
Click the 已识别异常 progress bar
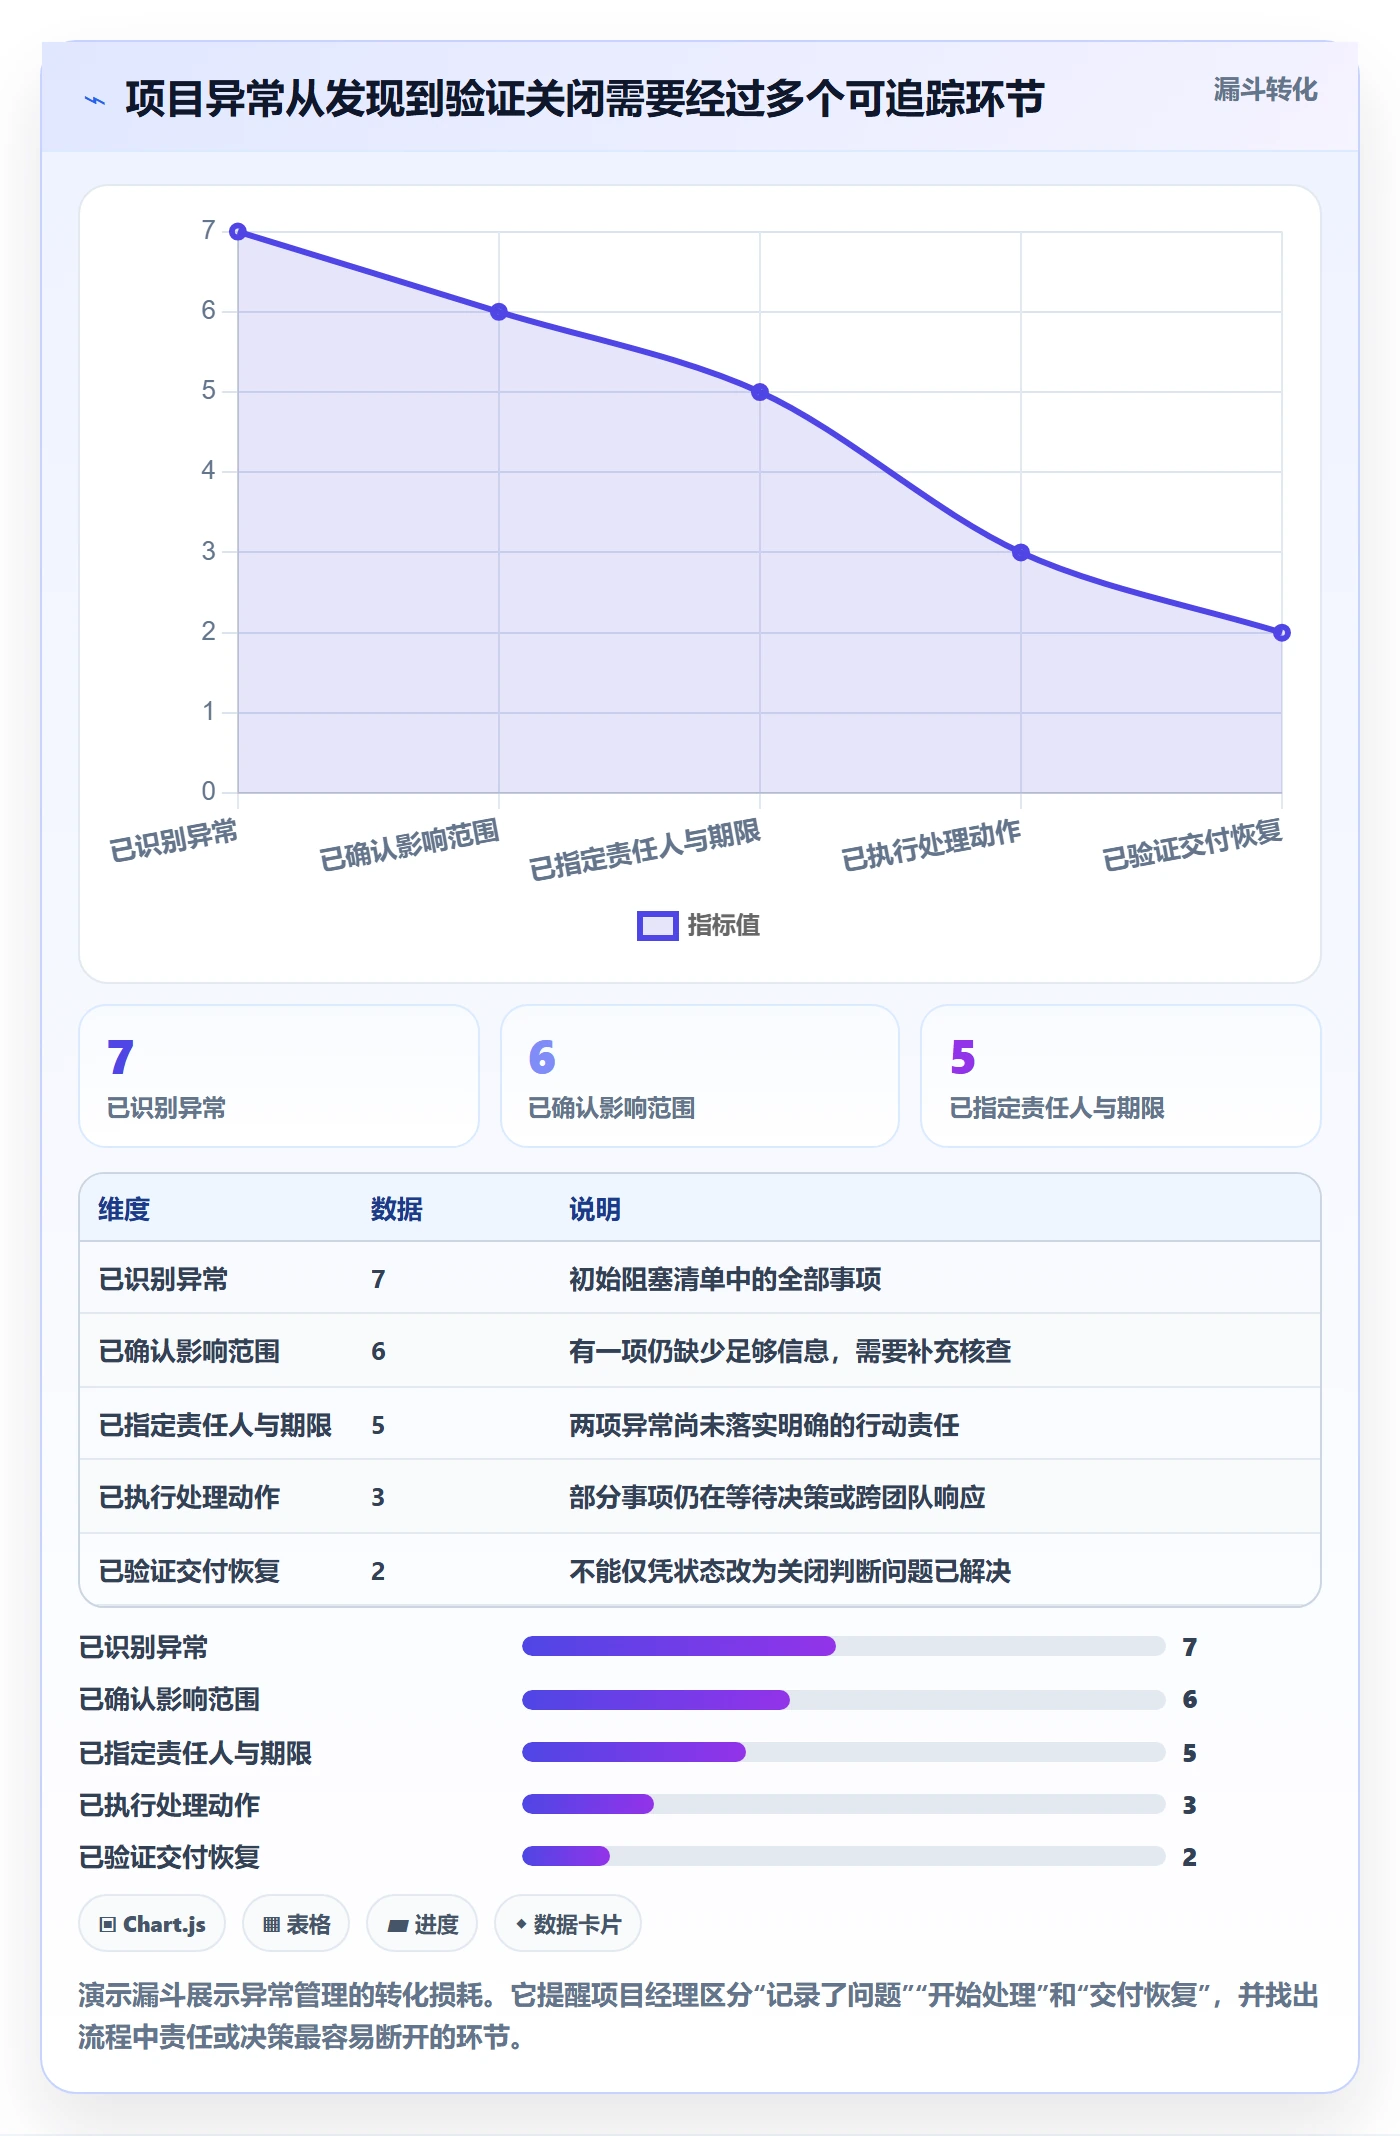click(x=844, y=1646)
